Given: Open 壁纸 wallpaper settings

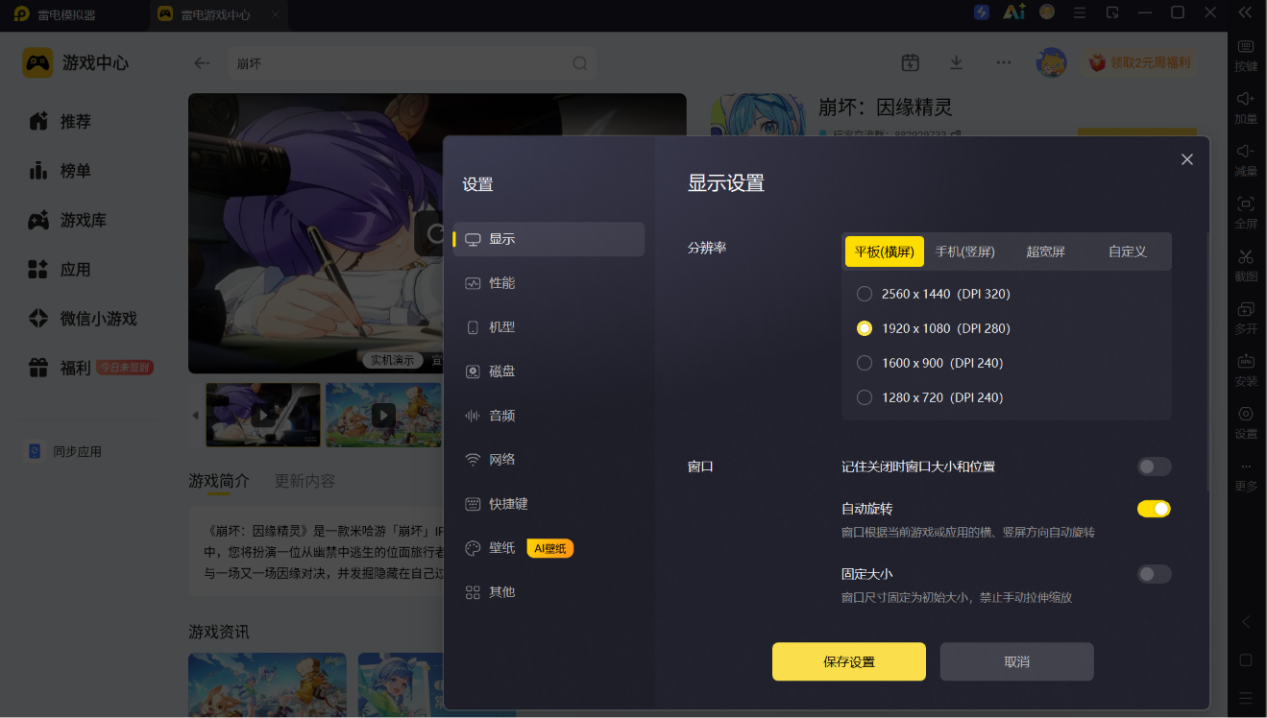Looking at the screenshot, I should pos(549,548).
